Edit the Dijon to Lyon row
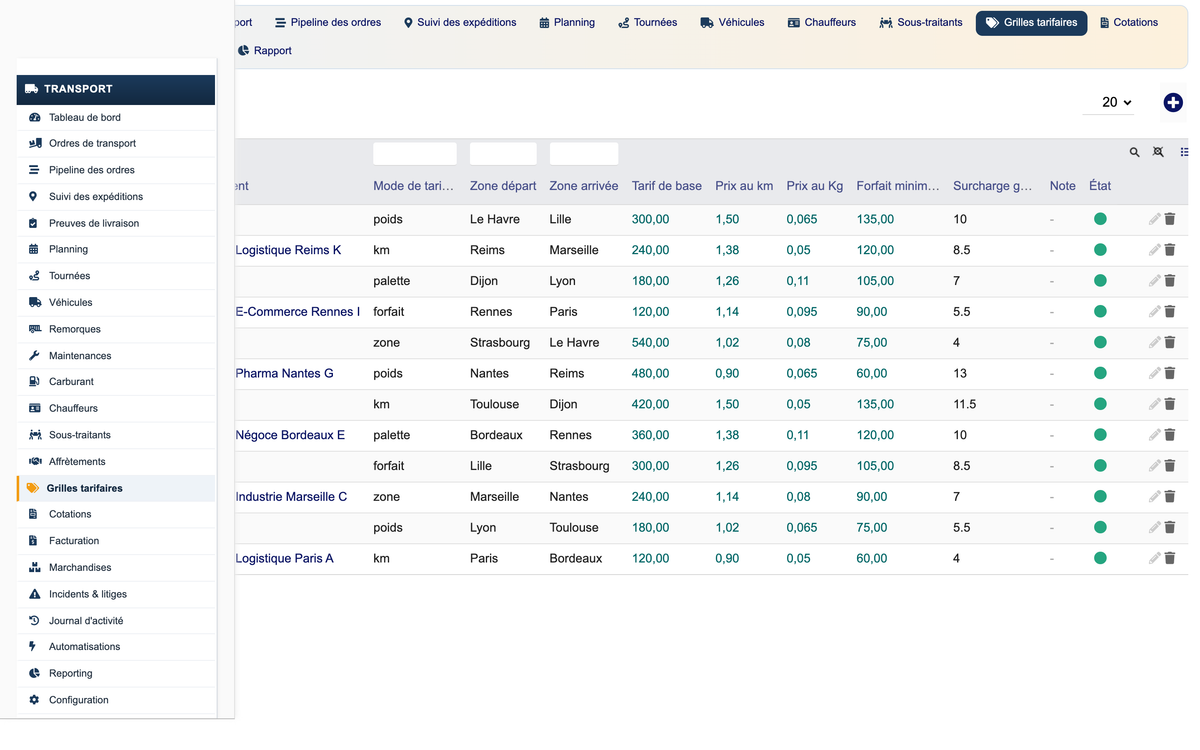 pos(1154,281)
